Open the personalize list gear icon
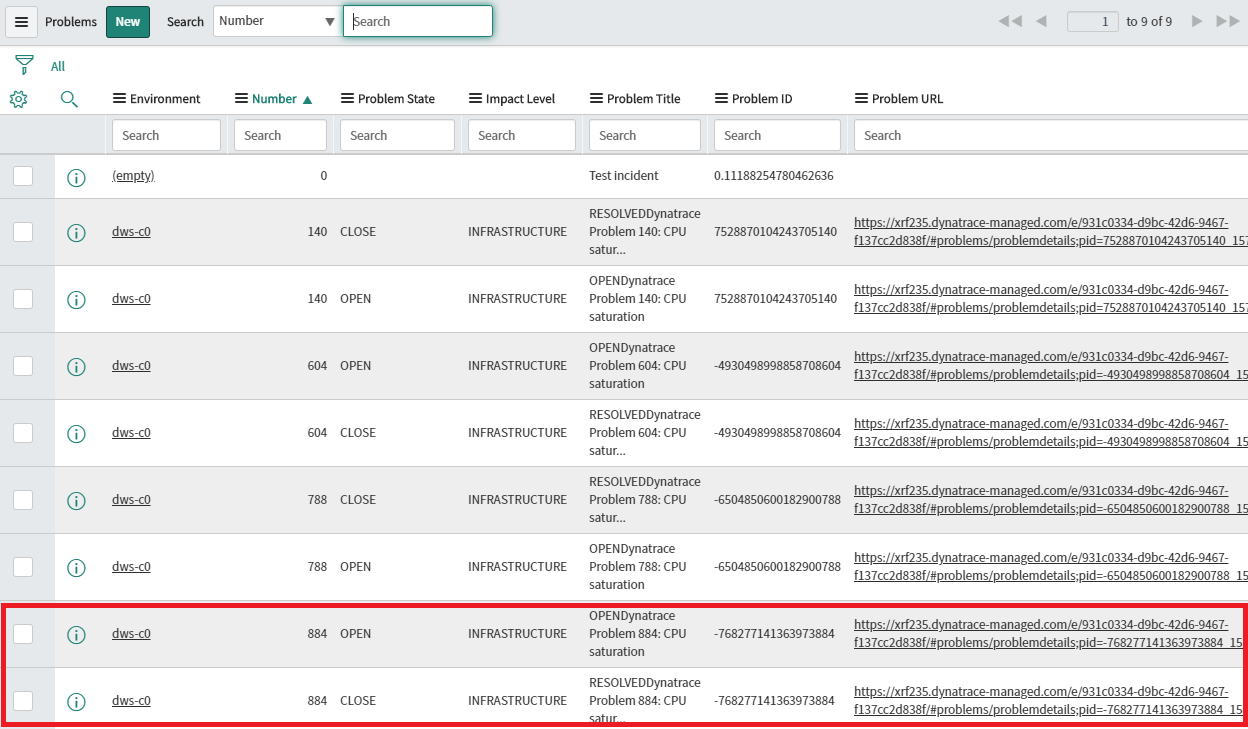This screenshot has width=1248, height=729. point(18,99)
